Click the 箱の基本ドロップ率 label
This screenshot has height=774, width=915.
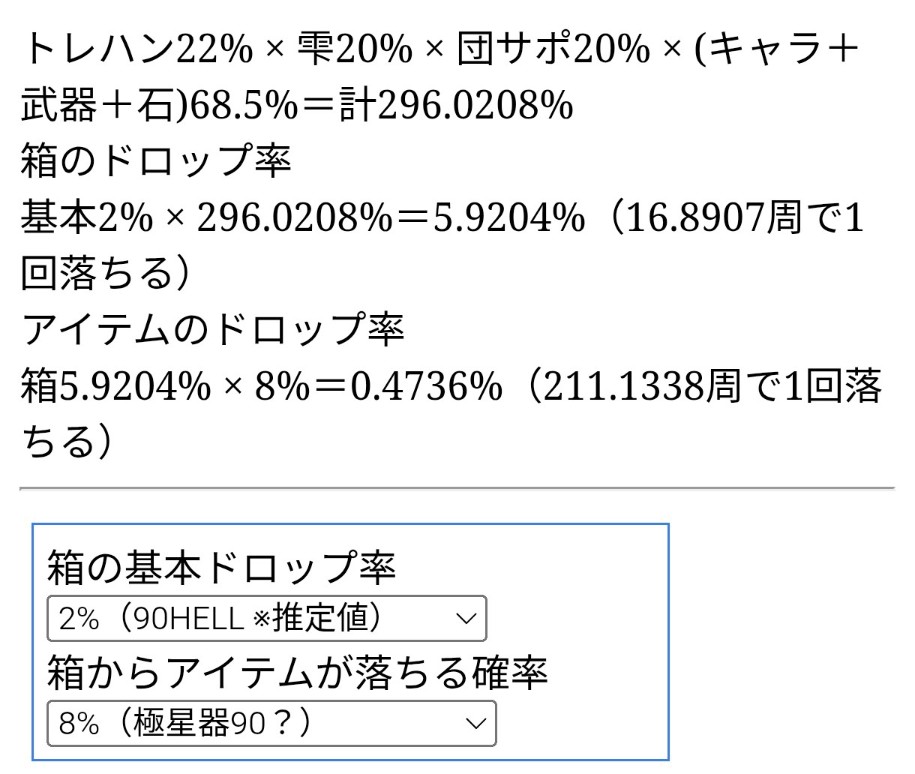[221, 569]
